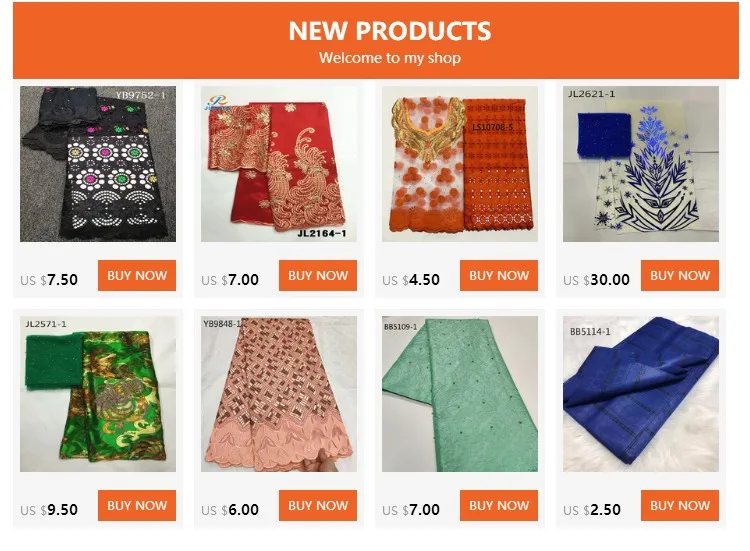Viewport: 750px width, 551px height.
Task: Open the mint green BB5109-1 fabric photo
Action: pos(460,394)
